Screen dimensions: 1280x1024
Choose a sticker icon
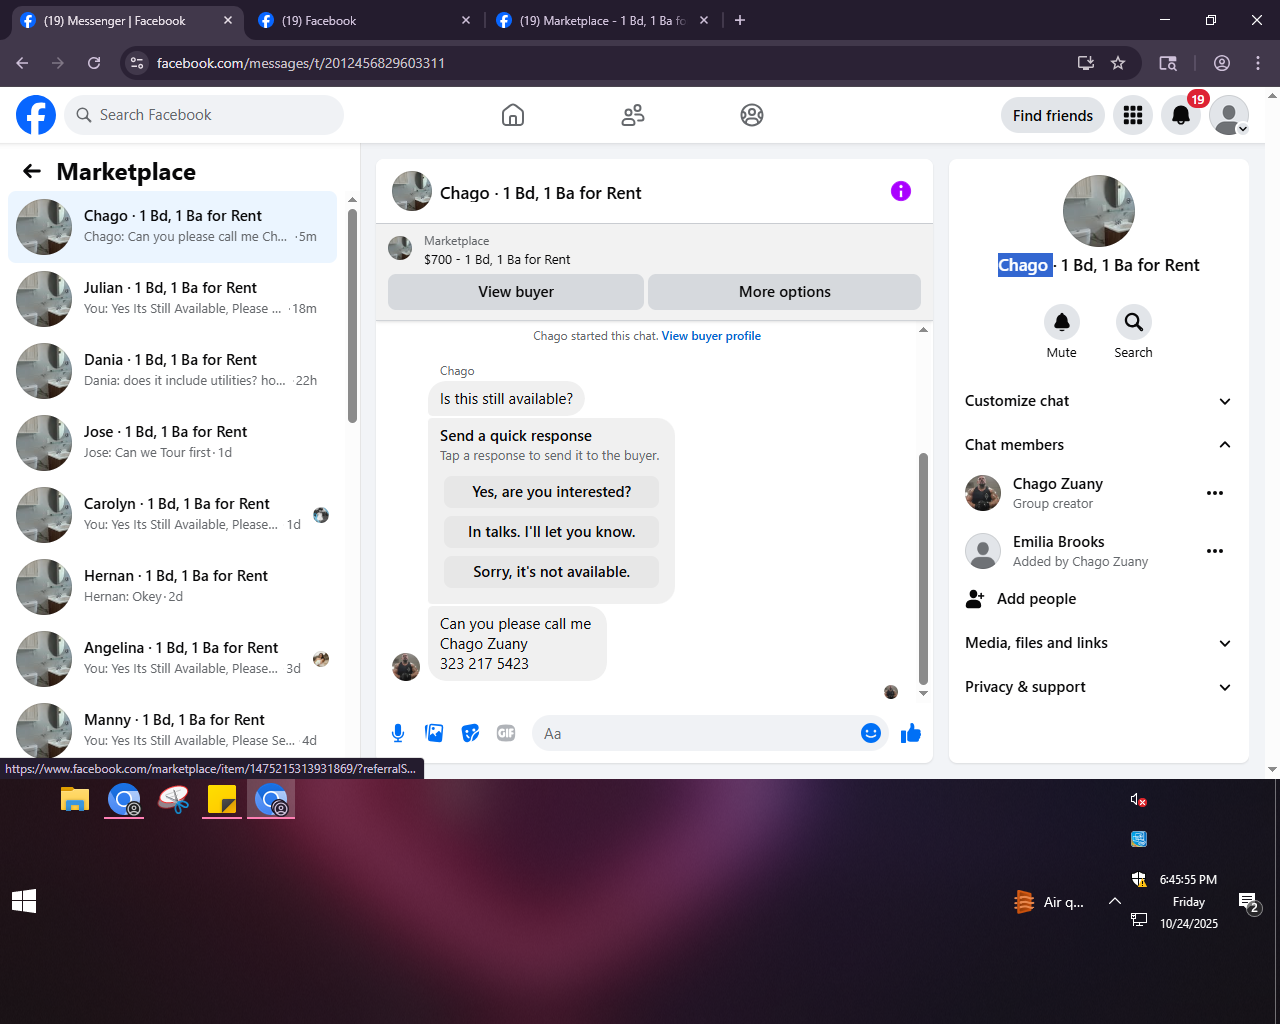point(470,733)
